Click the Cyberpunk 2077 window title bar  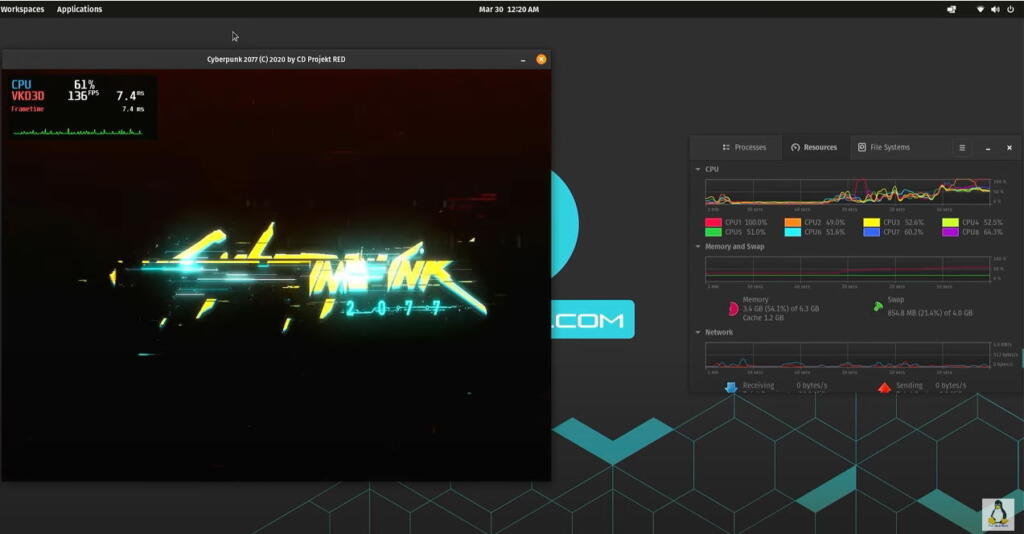tap(276, 59)
